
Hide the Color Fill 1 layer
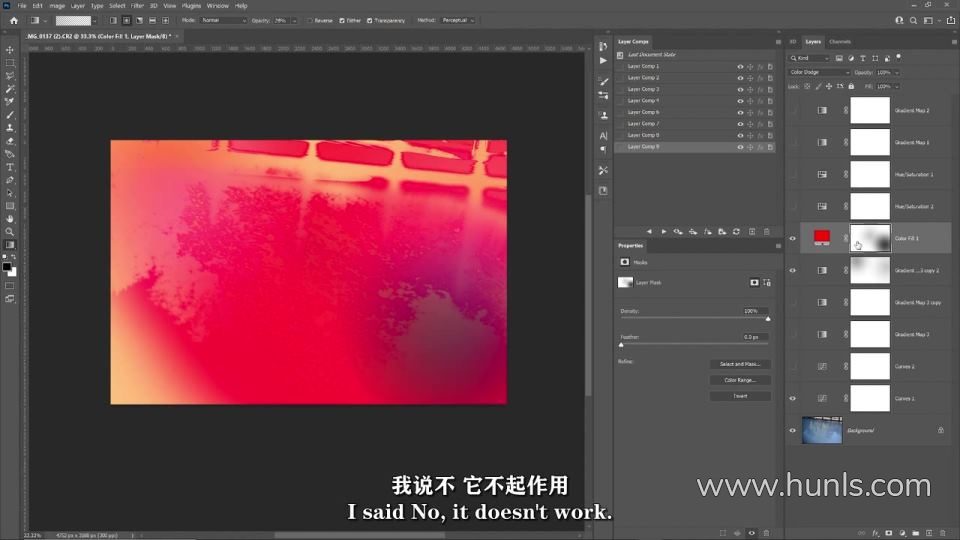pyautogui.click(x=792, y=238)
